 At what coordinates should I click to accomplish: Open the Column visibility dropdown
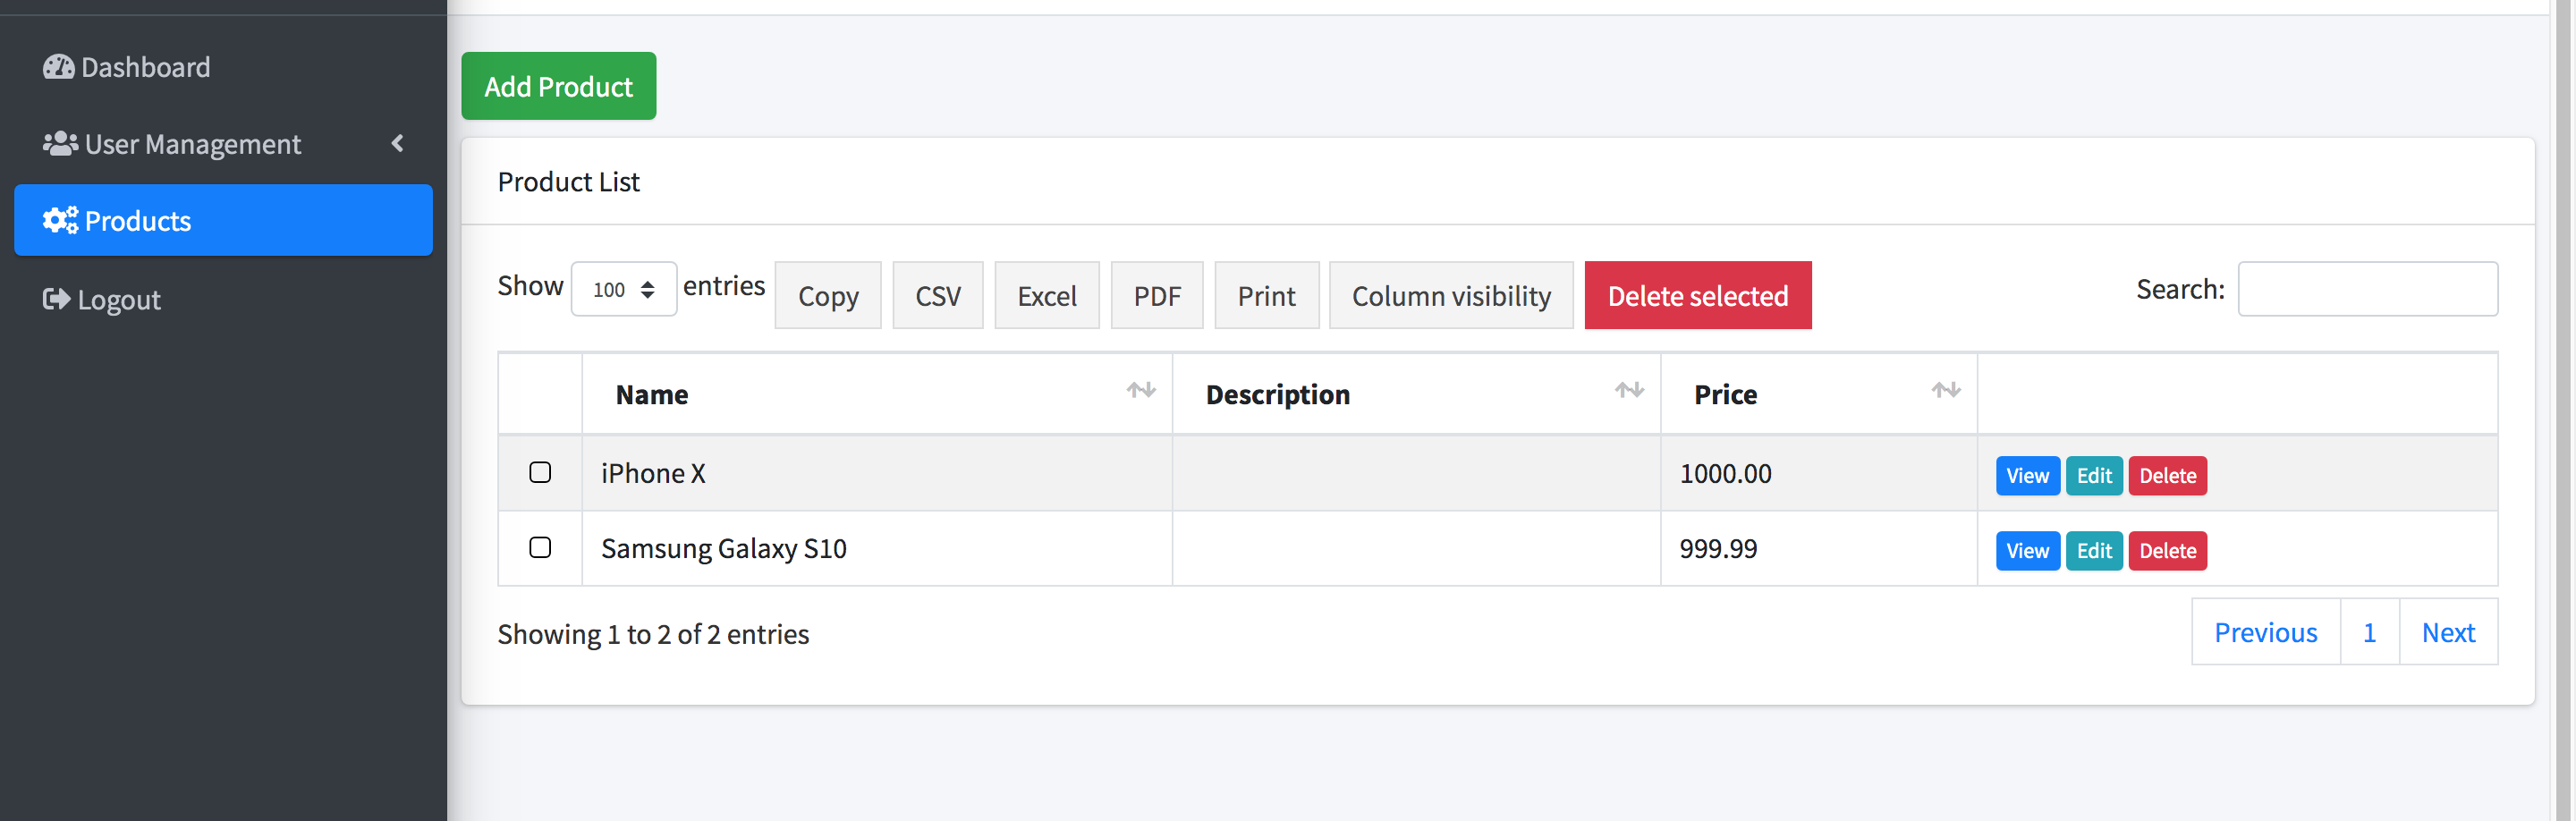coord(1450,296)
